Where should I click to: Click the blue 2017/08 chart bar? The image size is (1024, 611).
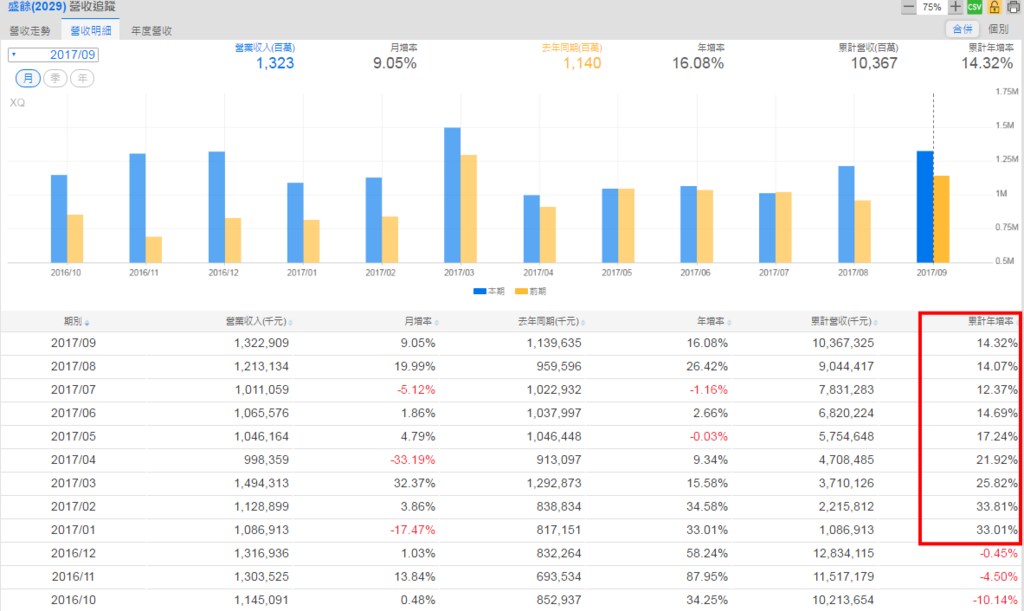tap(846, 214)
